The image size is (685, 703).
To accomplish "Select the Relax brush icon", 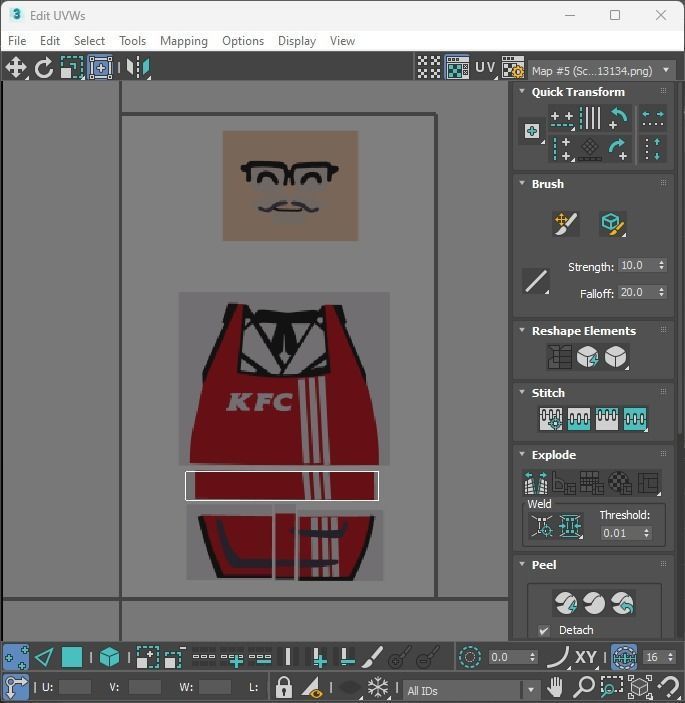I will (613, 224).
